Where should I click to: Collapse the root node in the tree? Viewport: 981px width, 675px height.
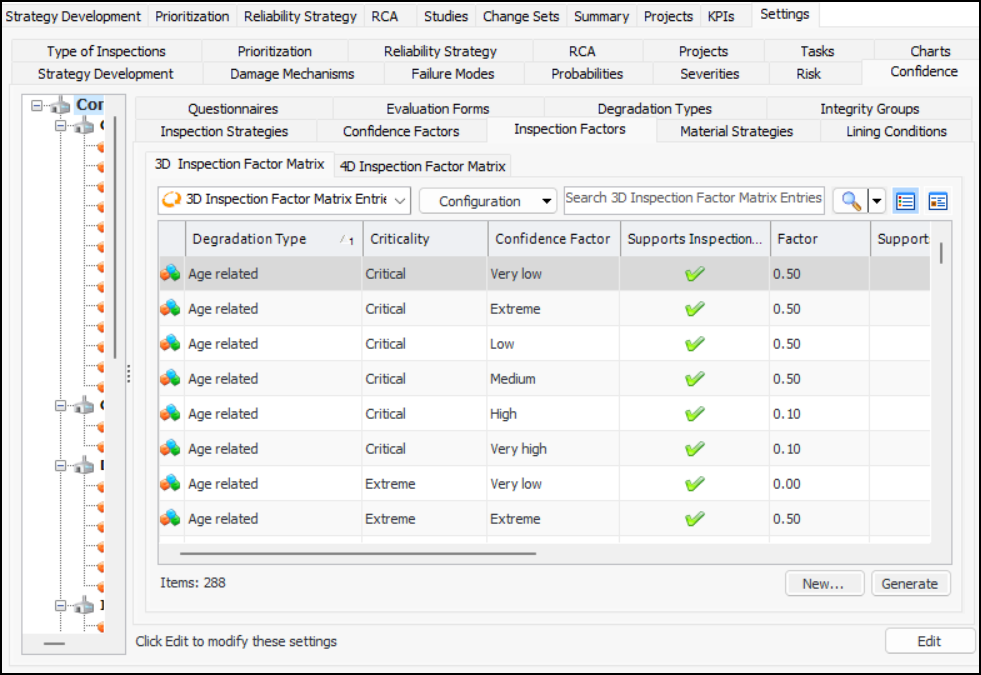click(x=37, y=105)
